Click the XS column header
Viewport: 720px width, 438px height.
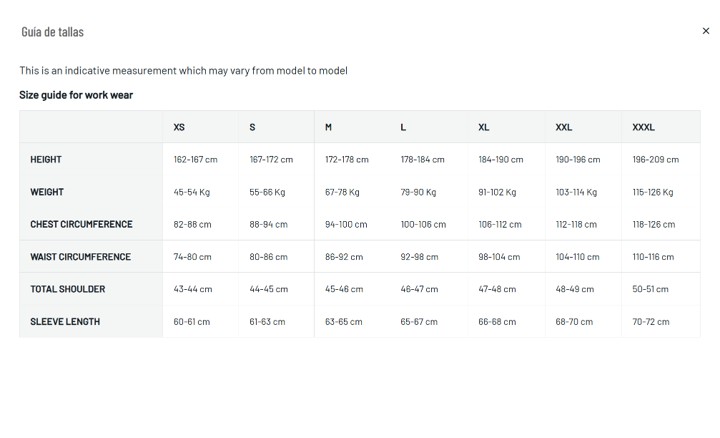click(179, 127)
